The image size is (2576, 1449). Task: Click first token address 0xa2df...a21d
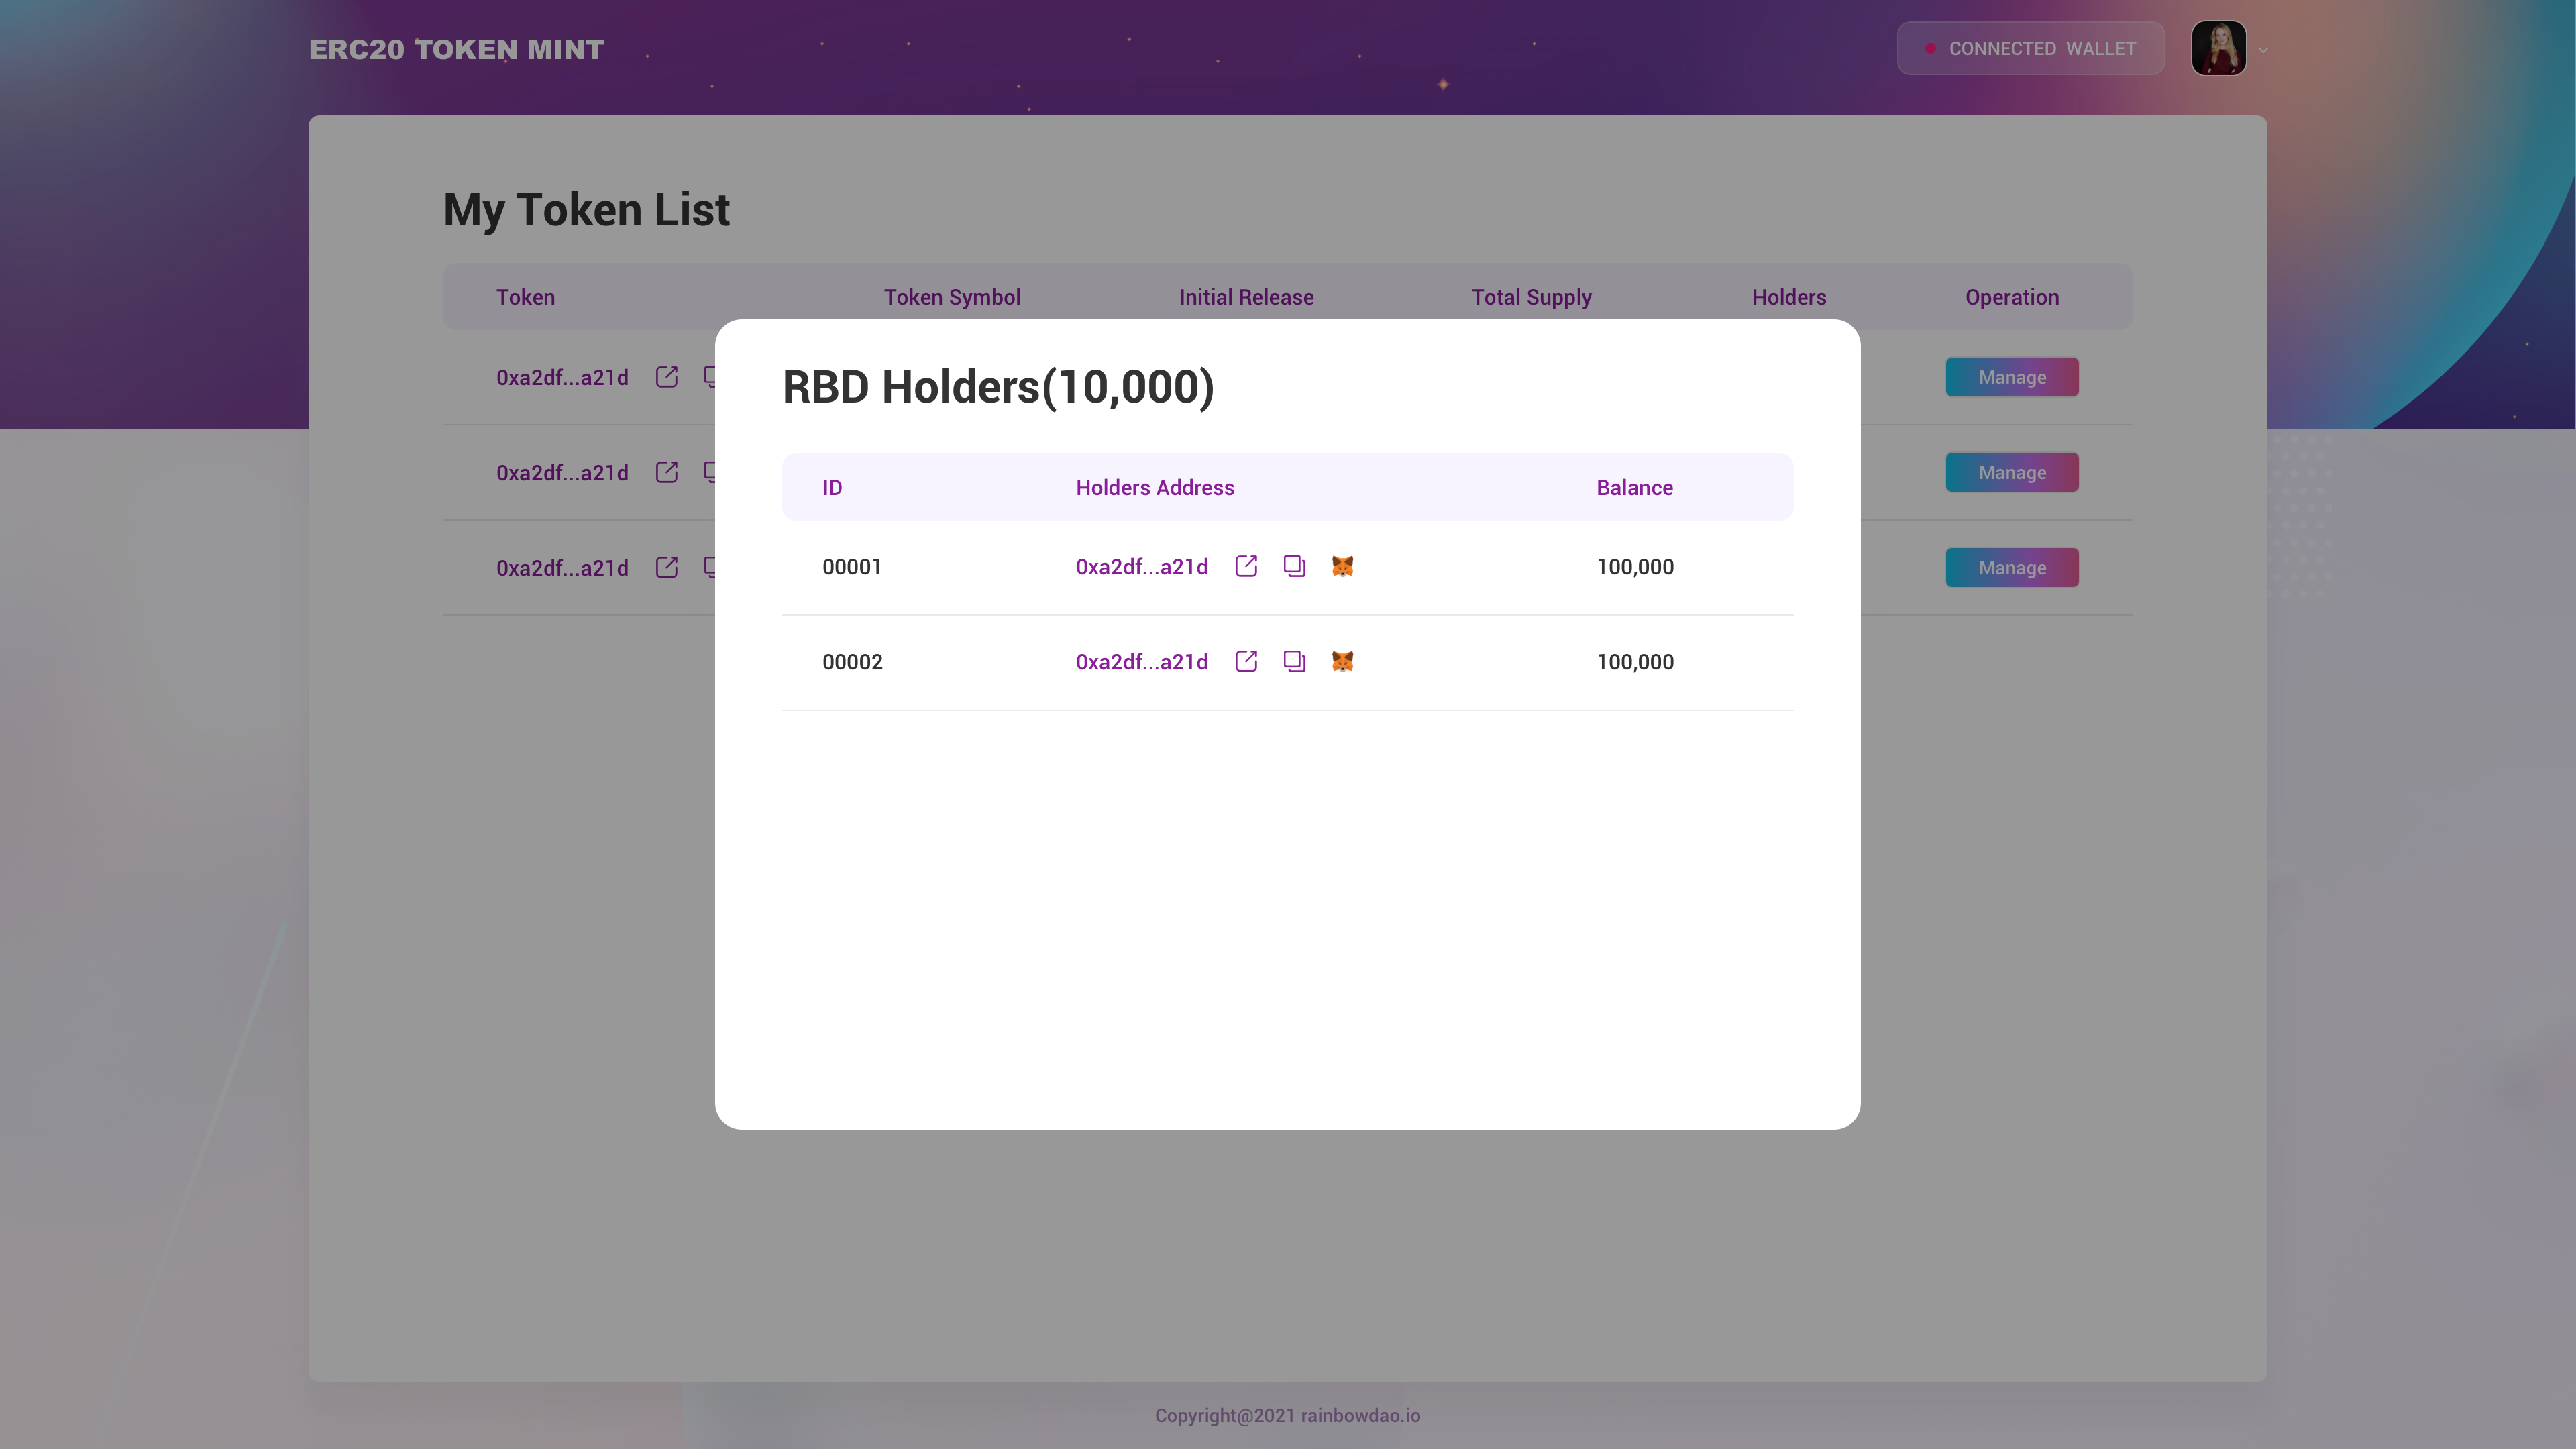point(562,378)
